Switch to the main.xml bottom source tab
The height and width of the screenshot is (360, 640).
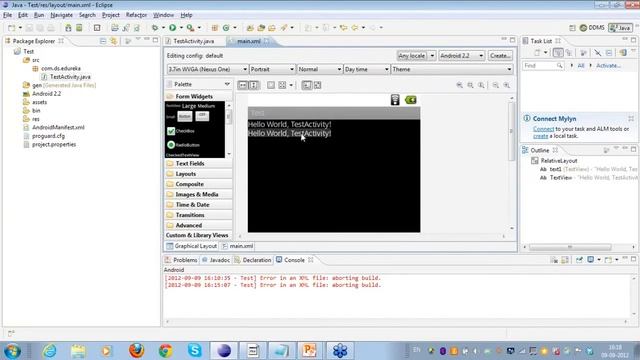238,246
